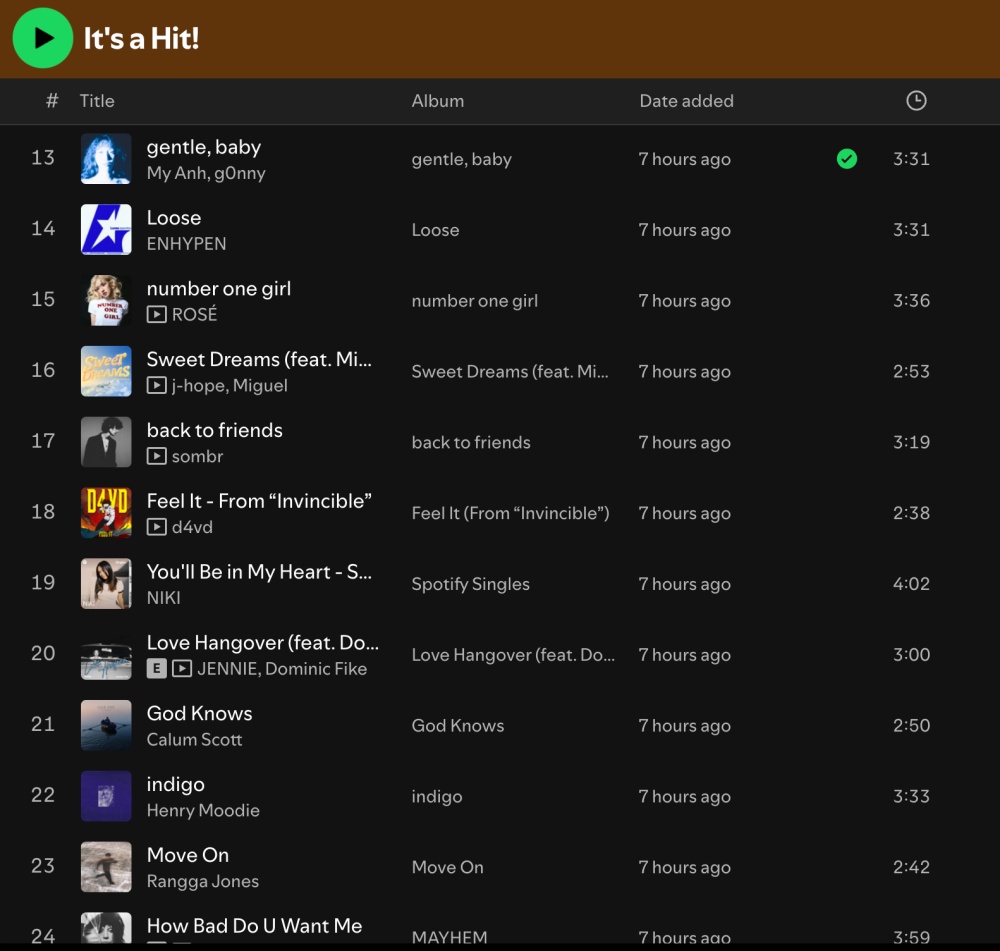Select the Love Hangover (feat. Do... track title
This screenshot has height=951, width=1000.
click(x=263, y=643)
